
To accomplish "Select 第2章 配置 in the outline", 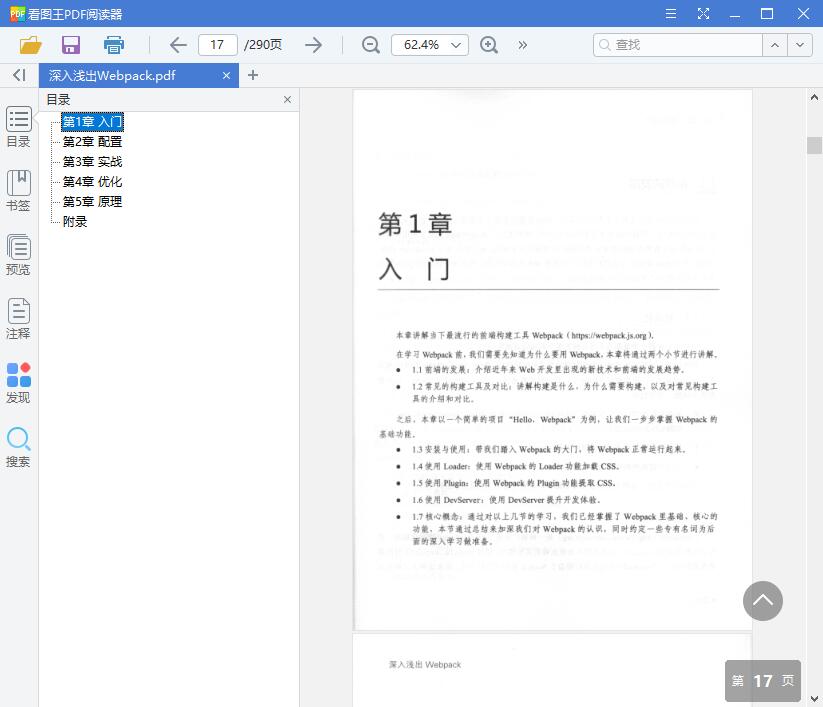I will click(x=92, y=142).
